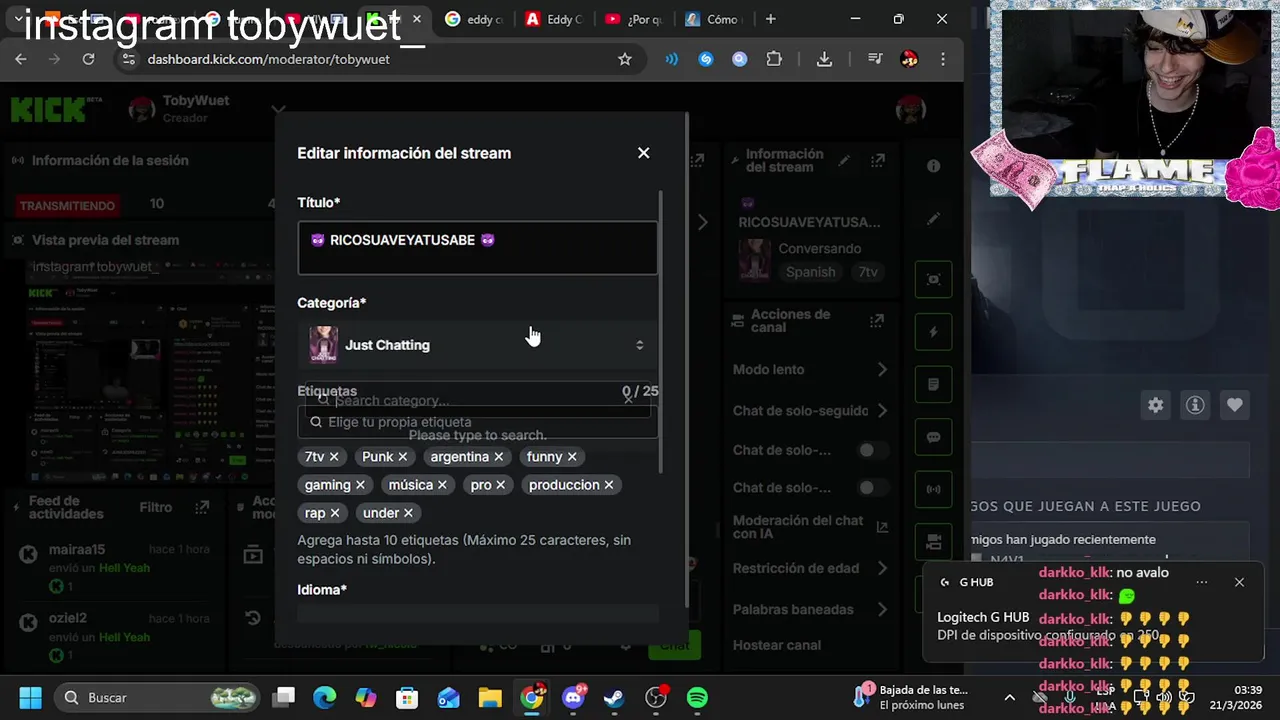Click the info icon in right sidebar

coord(933,166)
